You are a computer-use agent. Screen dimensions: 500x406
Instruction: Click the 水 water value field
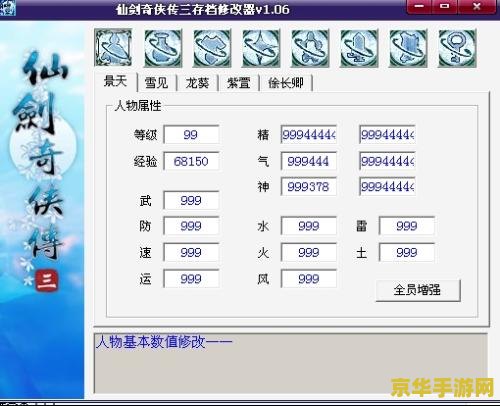(309, 226)
